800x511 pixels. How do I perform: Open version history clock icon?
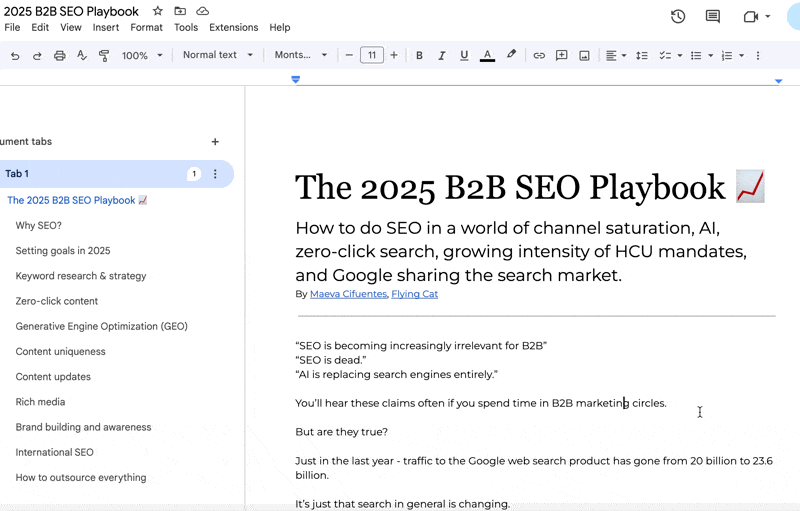[678, 16]
